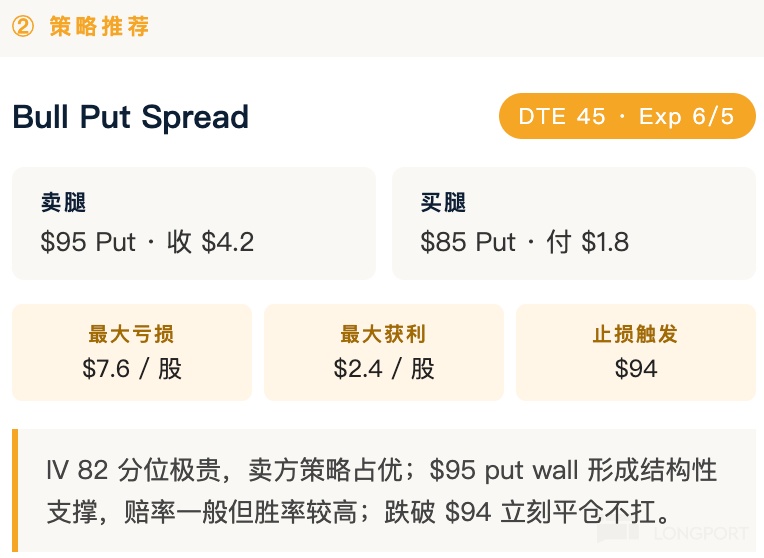
Task: Select the 止损触发 label
Action: (x=635, y=334)
